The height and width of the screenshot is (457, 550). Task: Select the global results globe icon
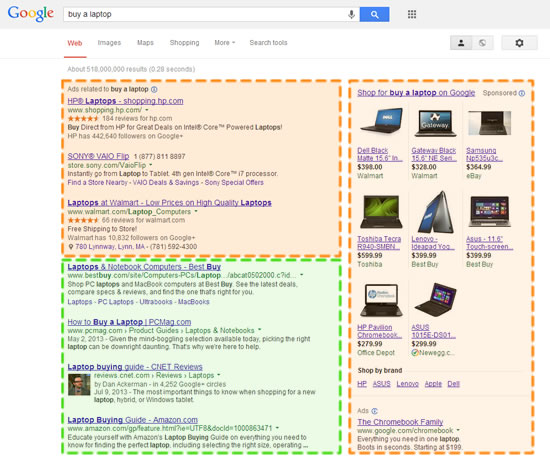[x=483, y=43]
